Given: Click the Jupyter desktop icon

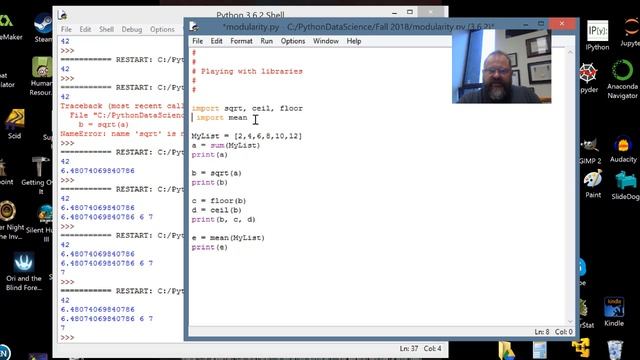Looking at the screenshot, I should pyautogui.click(x=631, y=33).
